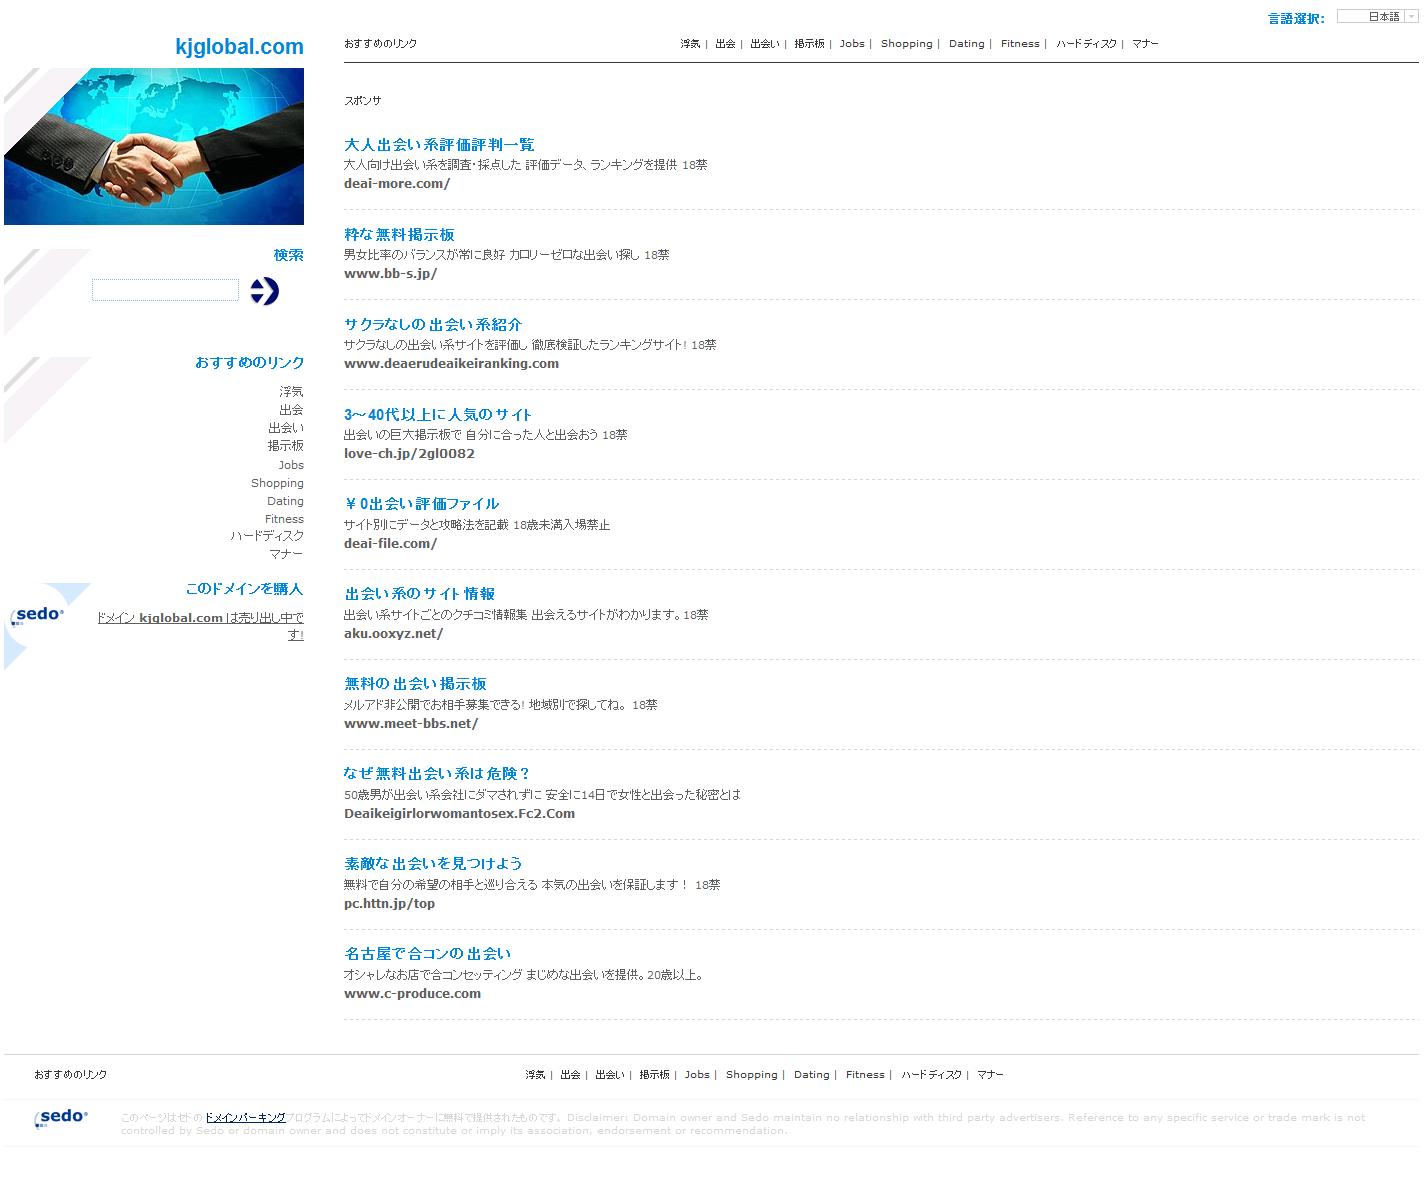The image size is (1424, 1185).
Task: Open the kjglobal.com site title link
Action: [x=239, y=47]
